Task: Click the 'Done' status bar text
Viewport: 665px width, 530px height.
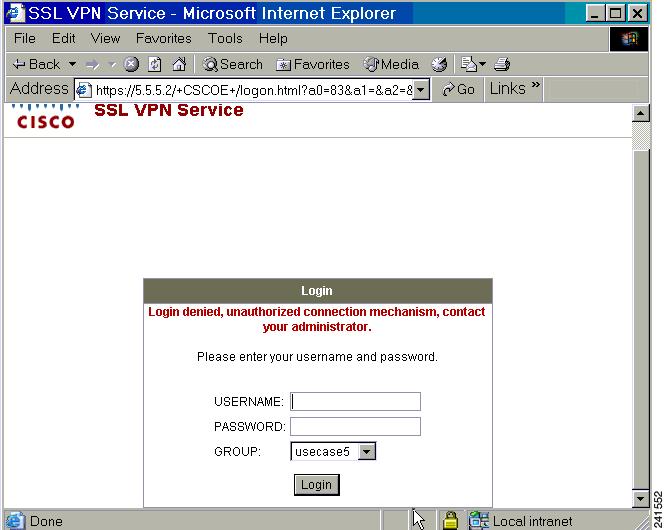Action: pos(46,522)
